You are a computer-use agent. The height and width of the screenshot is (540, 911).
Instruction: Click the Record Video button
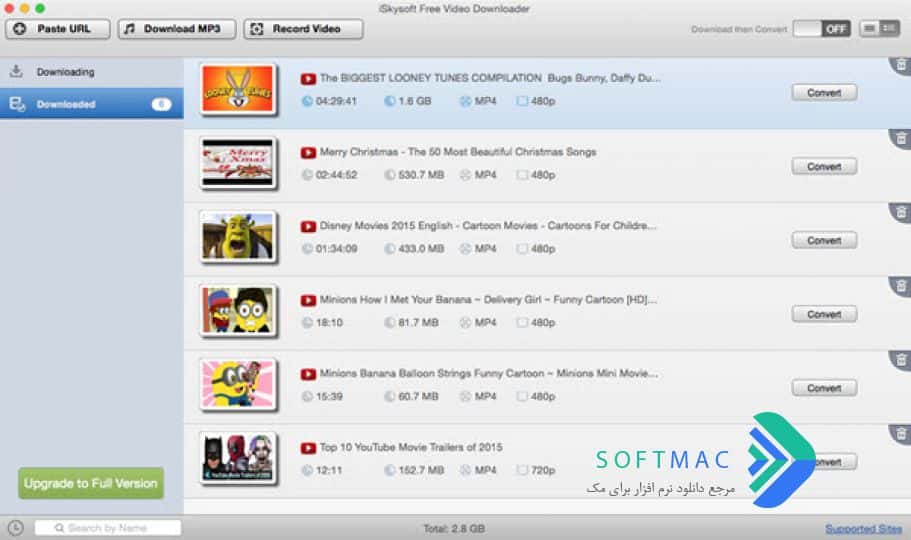coord(303,29)
